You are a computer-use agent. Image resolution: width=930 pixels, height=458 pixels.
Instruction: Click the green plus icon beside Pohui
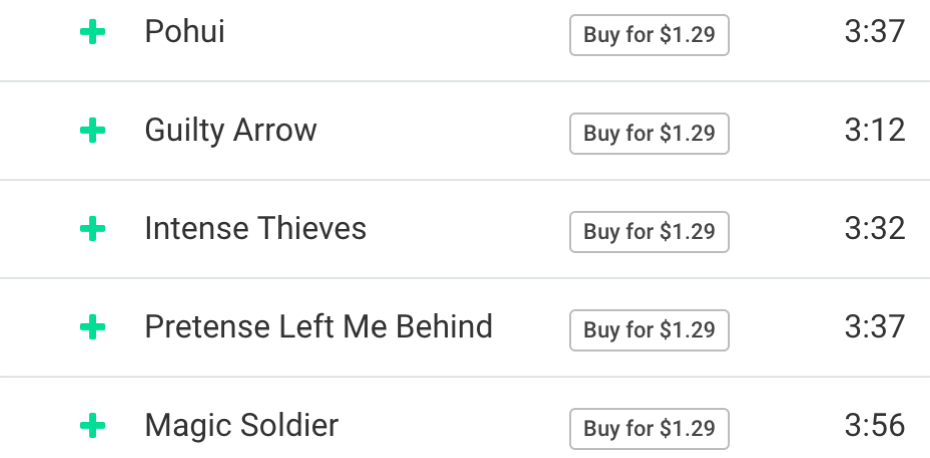(x=92, y=33)
